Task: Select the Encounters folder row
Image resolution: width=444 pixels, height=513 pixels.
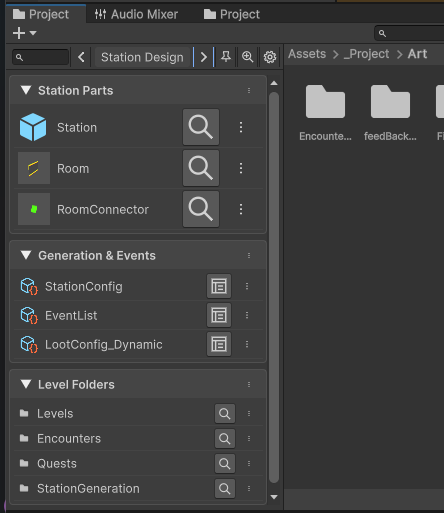Action: tap(138, 439)
